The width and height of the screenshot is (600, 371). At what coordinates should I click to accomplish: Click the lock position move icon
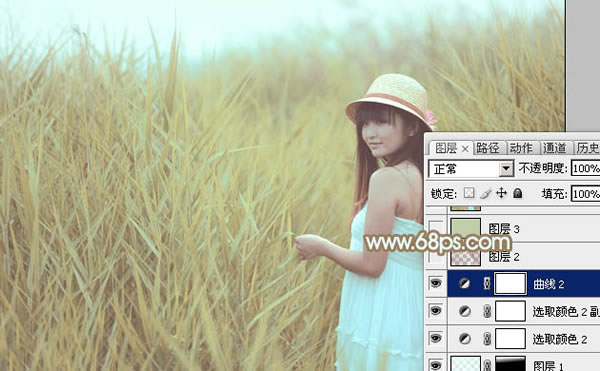coord(501,193)
